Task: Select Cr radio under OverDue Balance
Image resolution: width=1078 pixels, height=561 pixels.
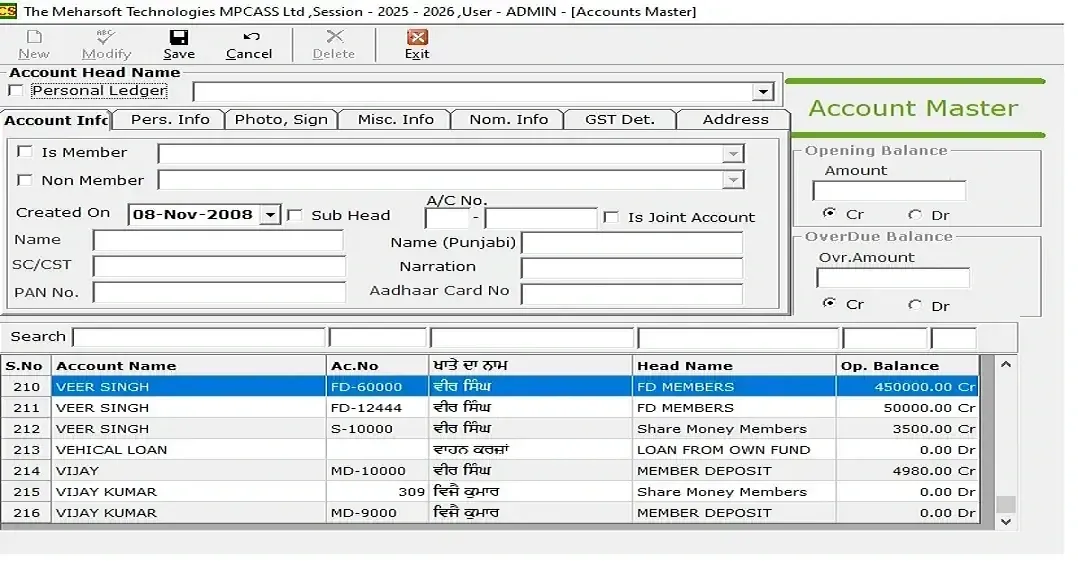Action: [x=830, y=303]
